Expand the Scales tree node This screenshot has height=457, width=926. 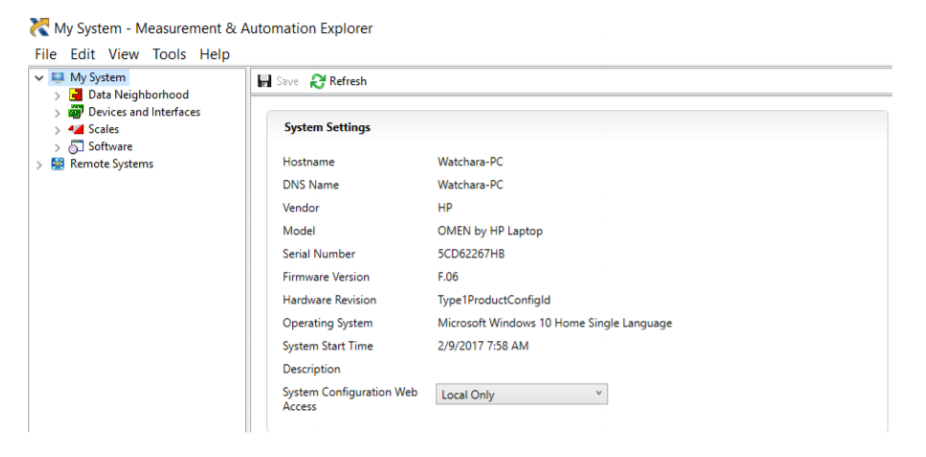(x=57, y=130)
